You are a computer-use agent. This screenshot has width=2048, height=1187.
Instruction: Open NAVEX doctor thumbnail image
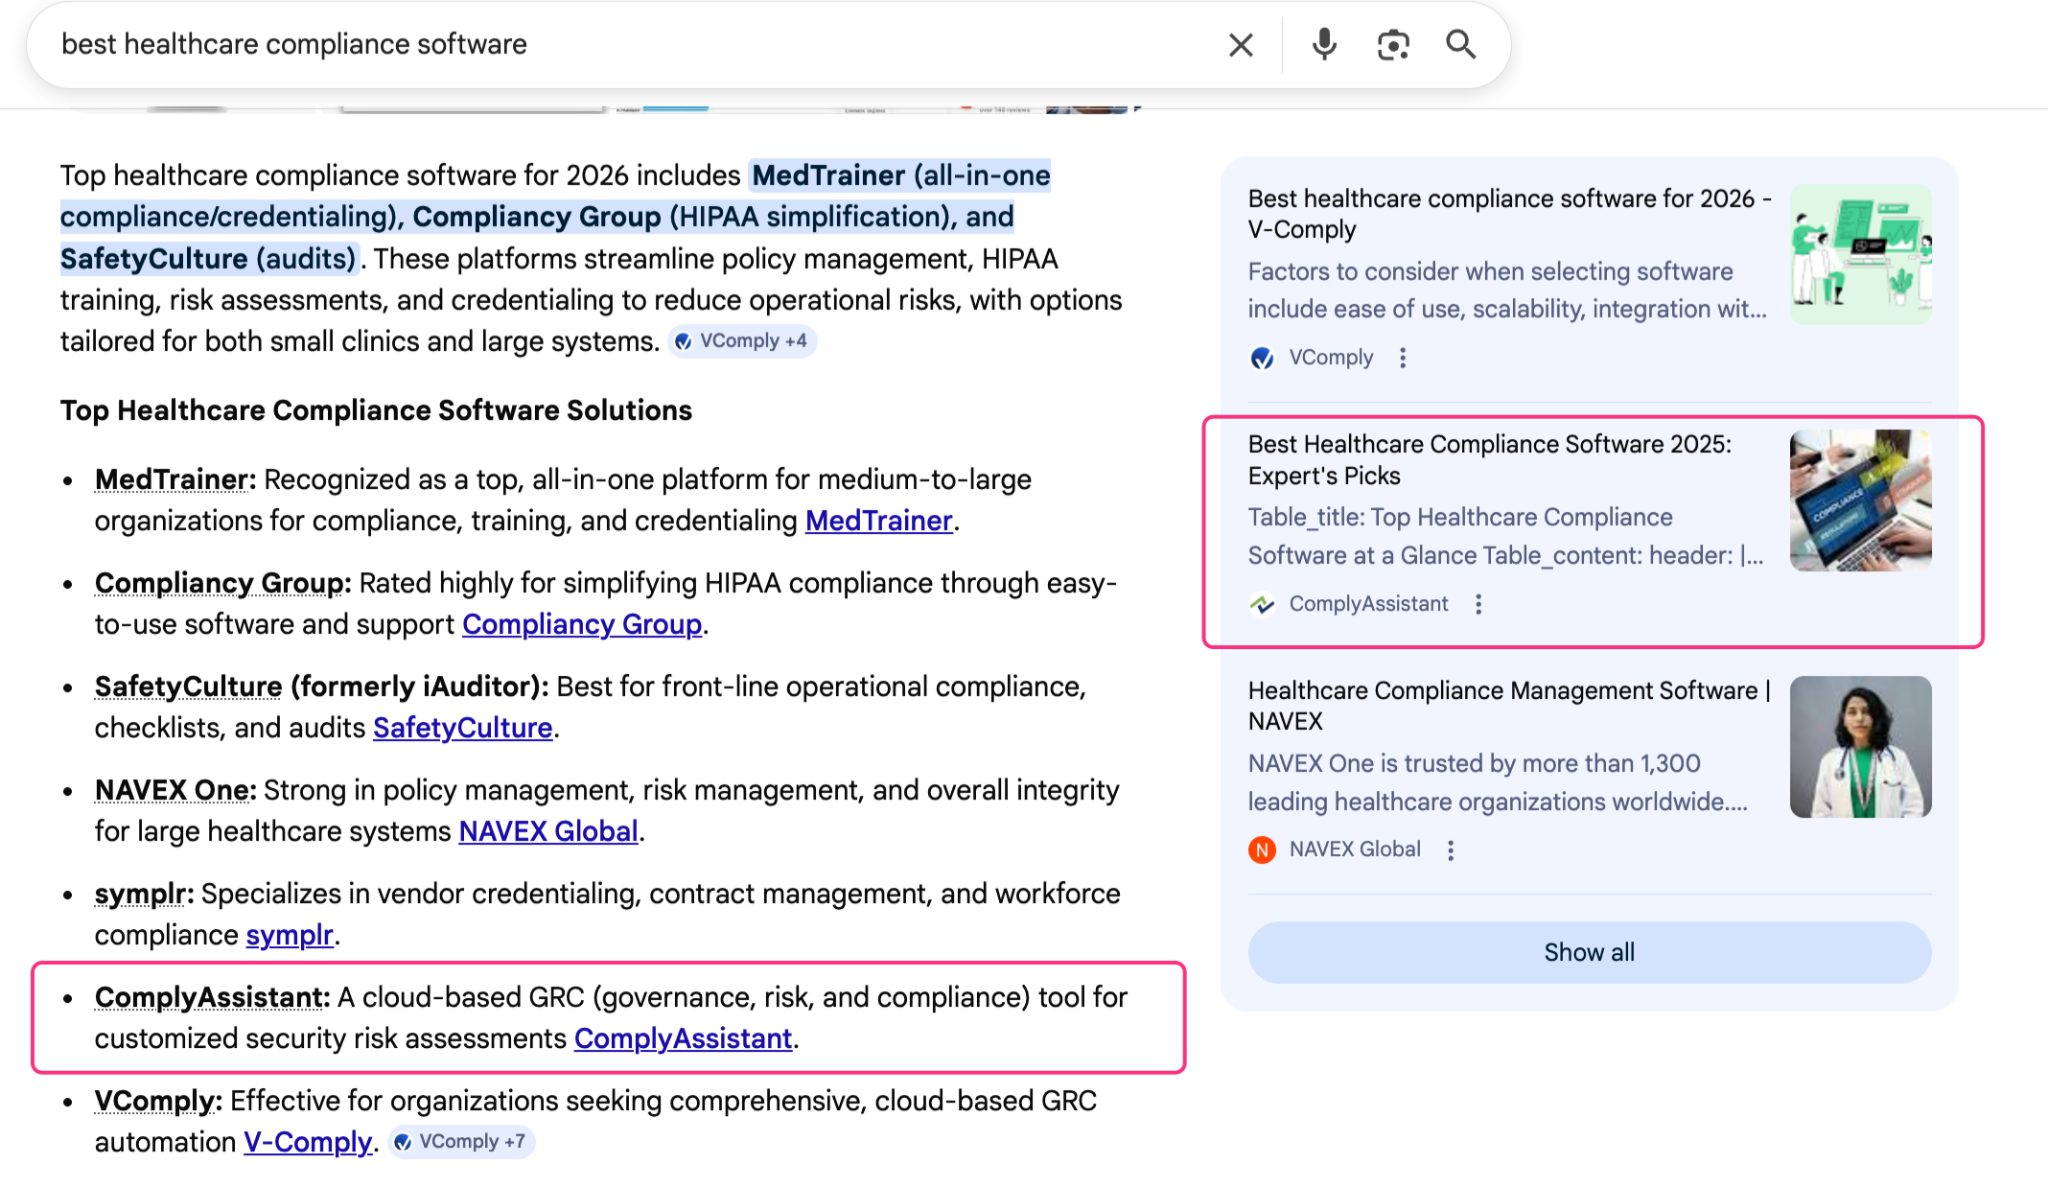[1860, 746]
